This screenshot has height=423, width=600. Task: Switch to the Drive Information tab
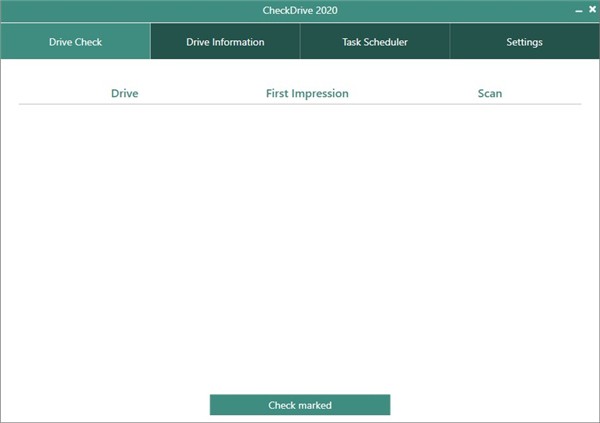point(225,41)
